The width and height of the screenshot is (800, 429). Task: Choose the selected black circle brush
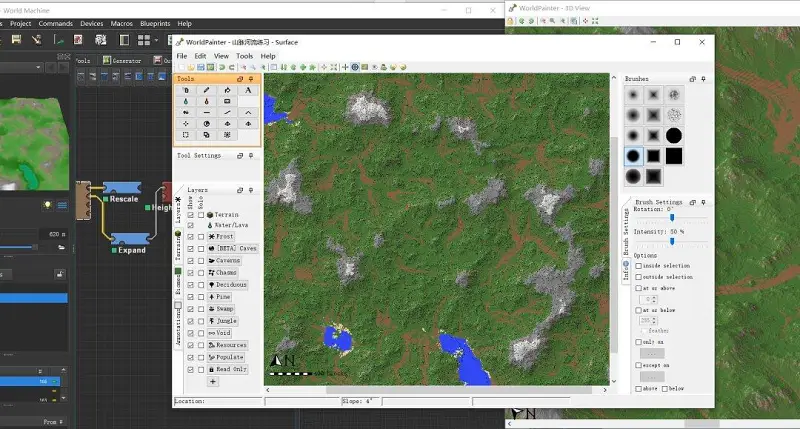[x=633, y=156]
